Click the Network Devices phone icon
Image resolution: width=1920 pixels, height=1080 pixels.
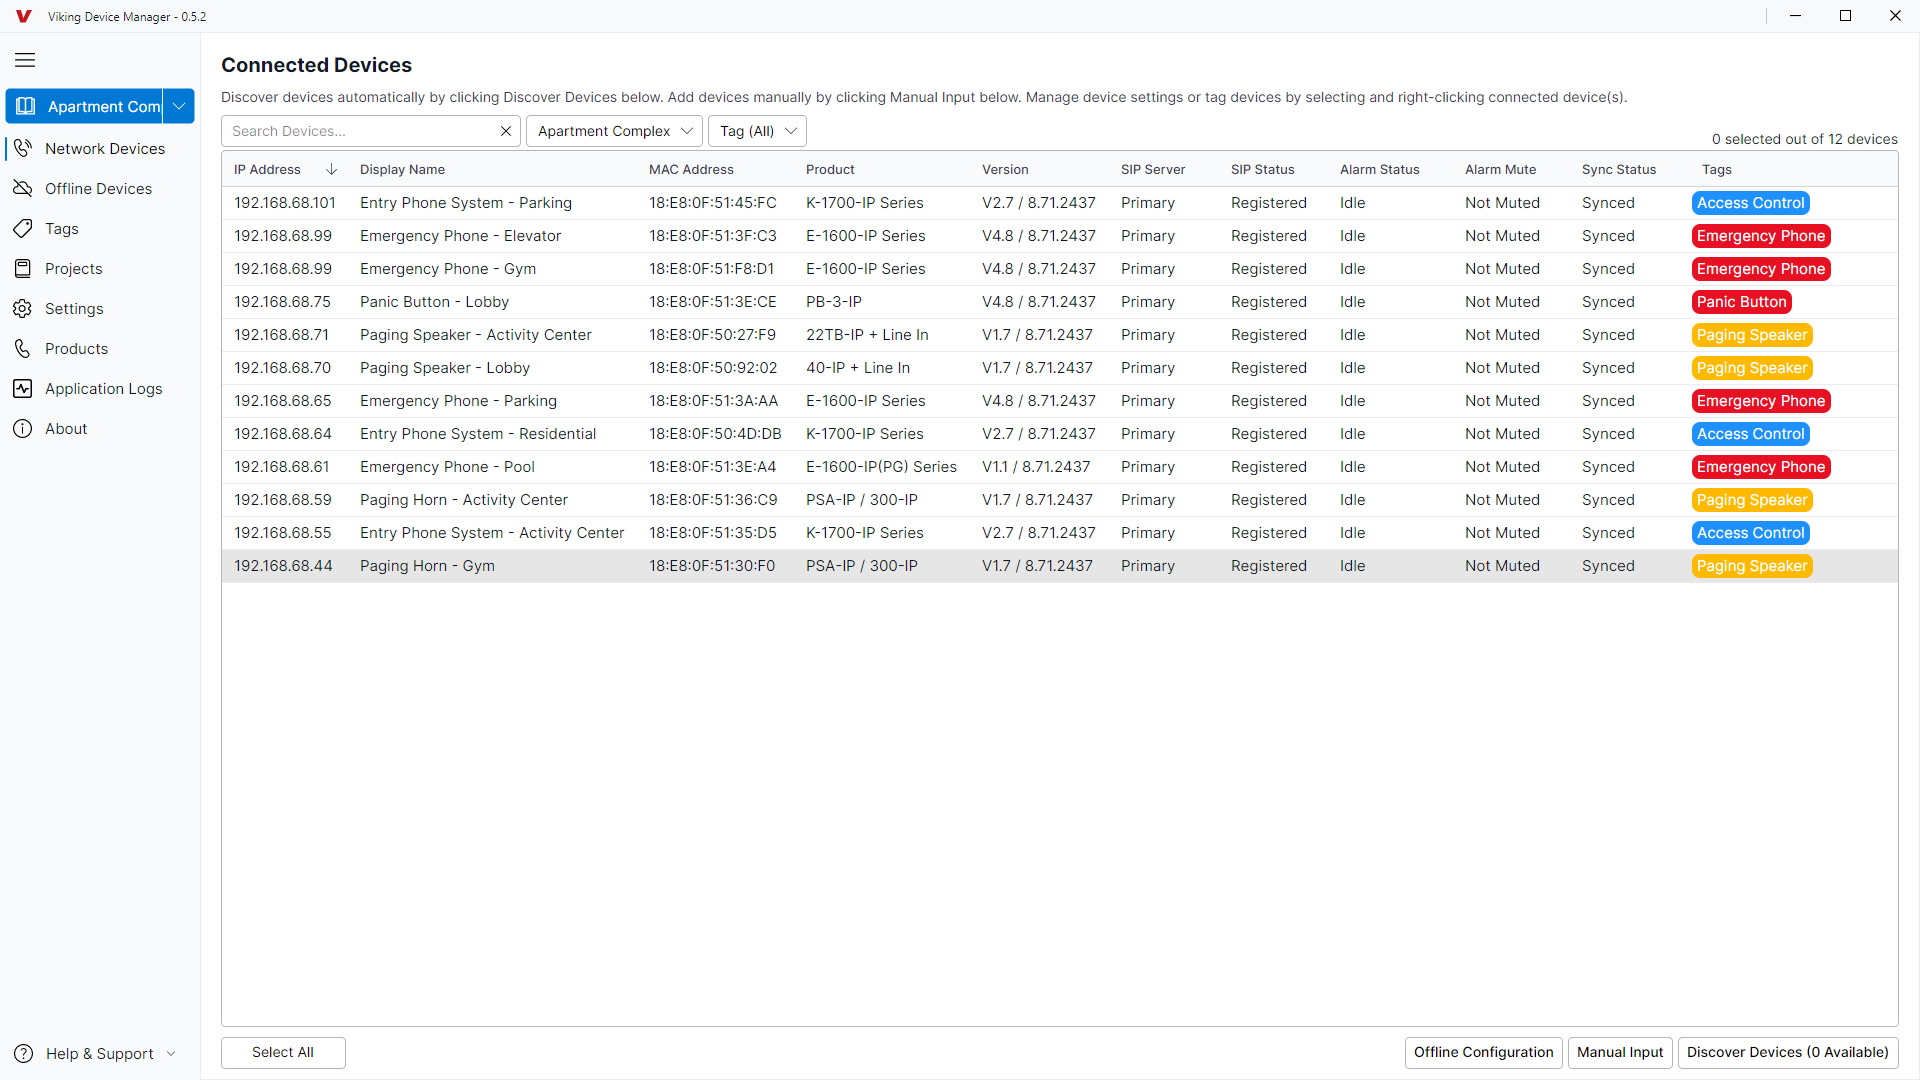[x=23, y=148]
